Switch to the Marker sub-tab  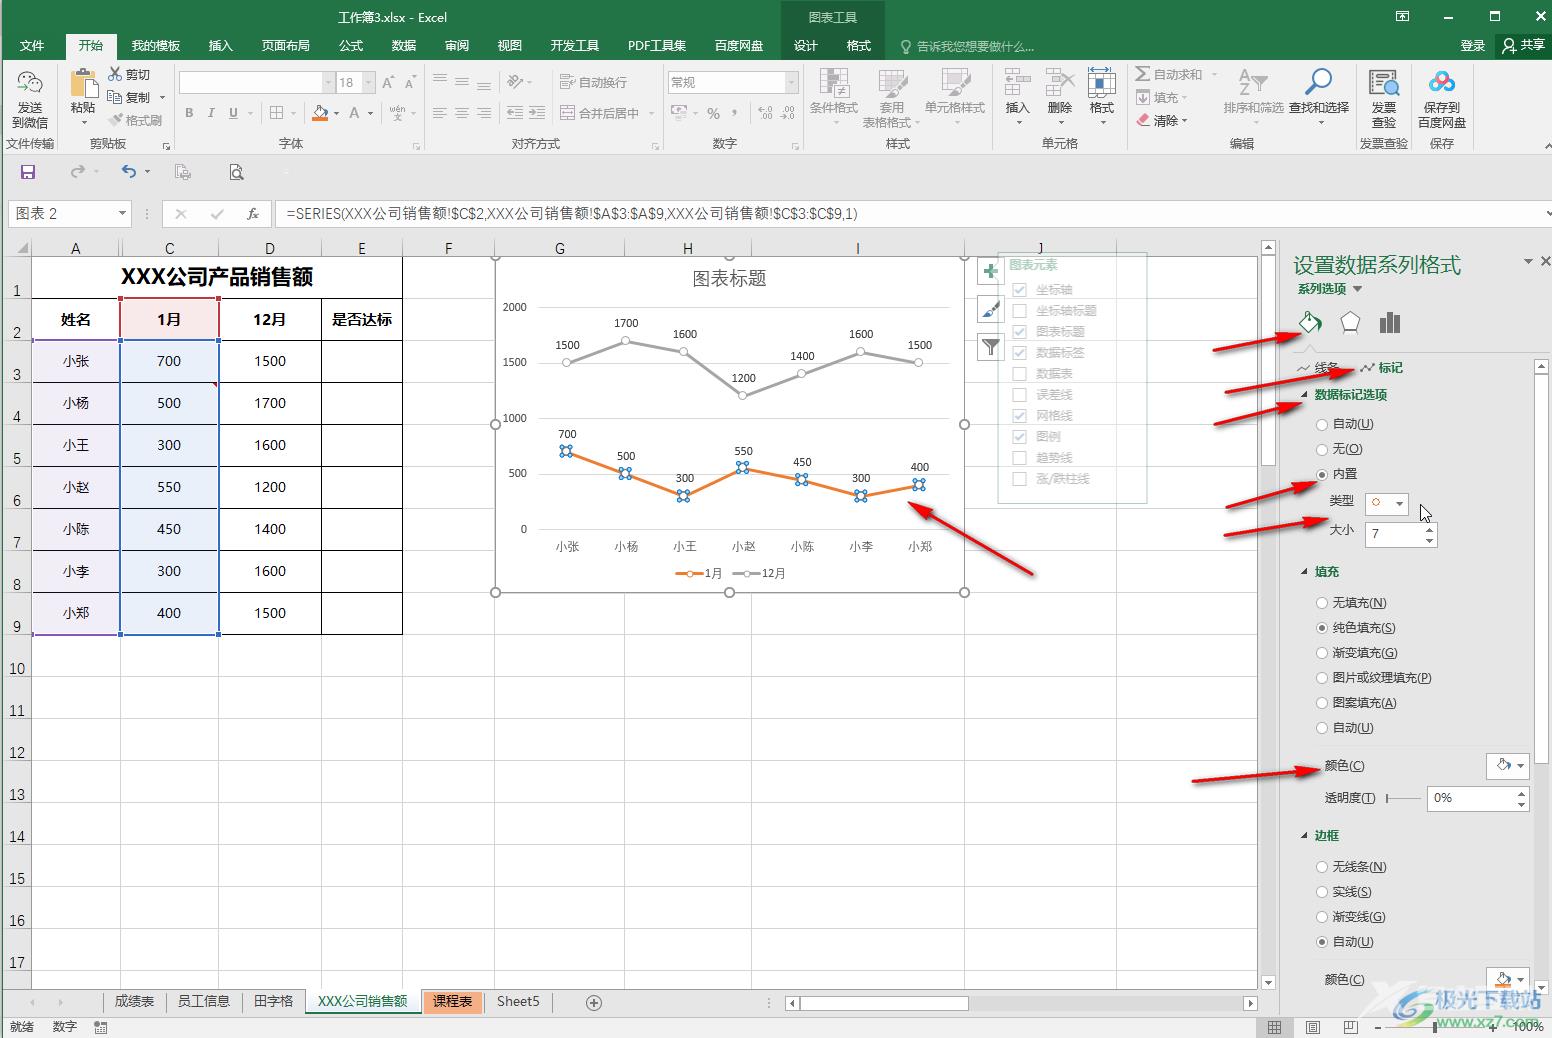click(x=1382, y=368)
